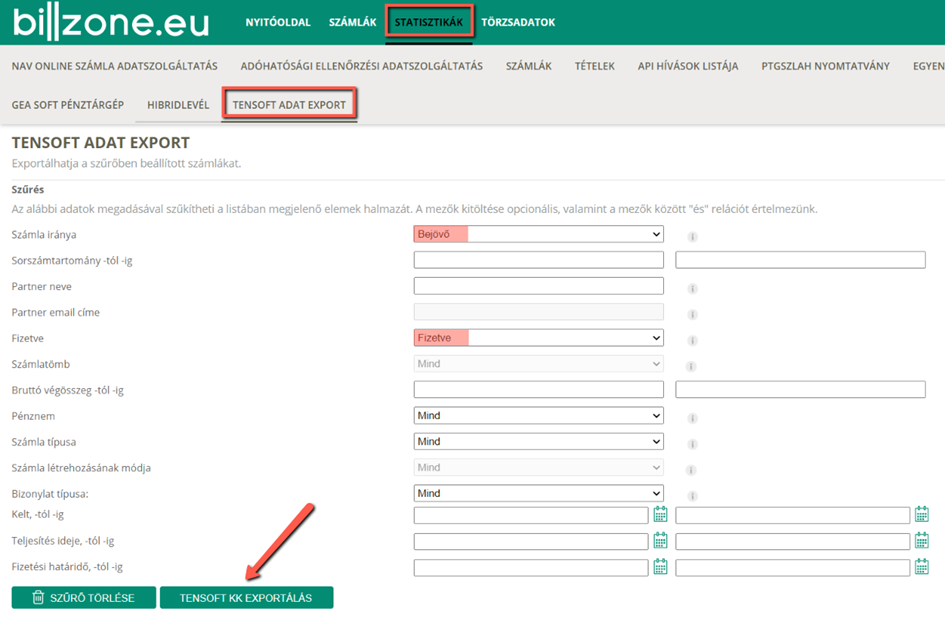Click Teljesítés ideje start date field
945x618 pixels.
531,541
